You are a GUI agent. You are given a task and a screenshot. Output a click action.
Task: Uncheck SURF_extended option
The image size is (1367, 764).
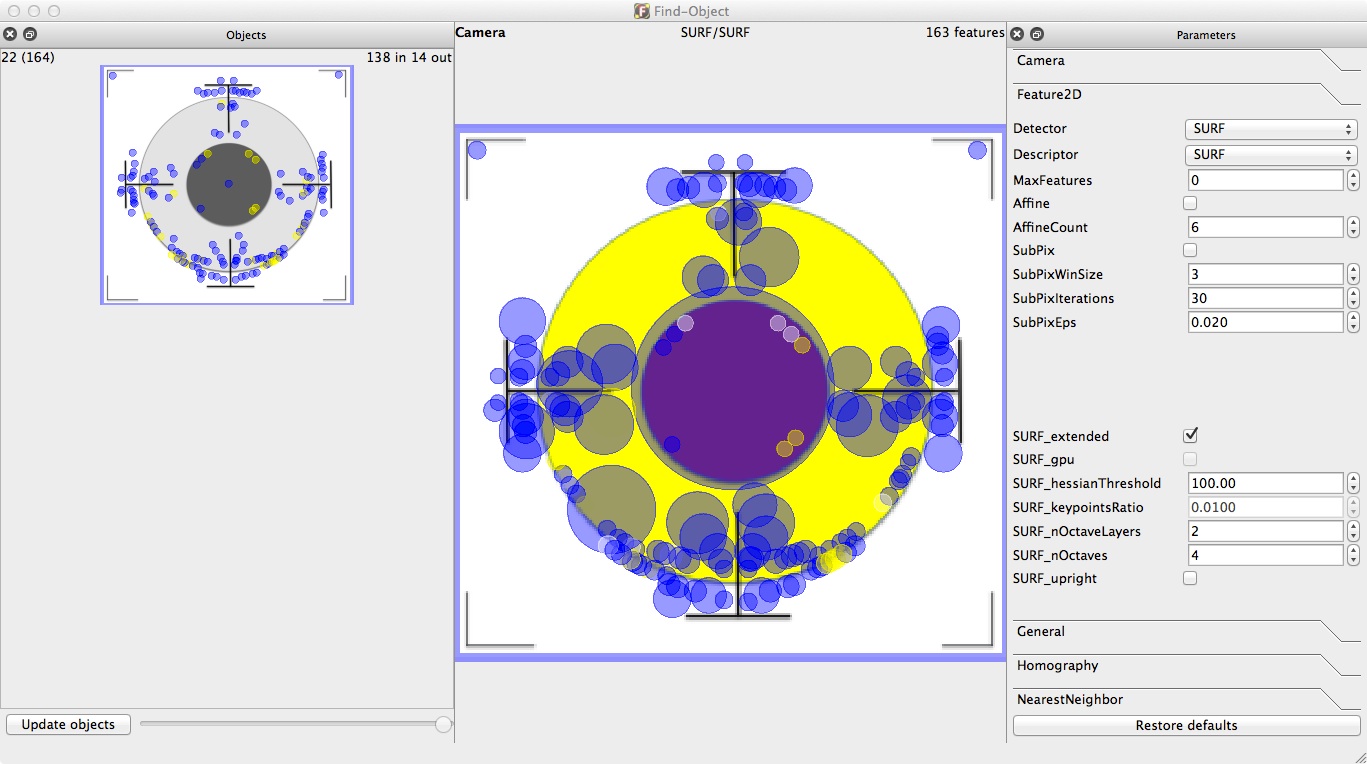1190,436
